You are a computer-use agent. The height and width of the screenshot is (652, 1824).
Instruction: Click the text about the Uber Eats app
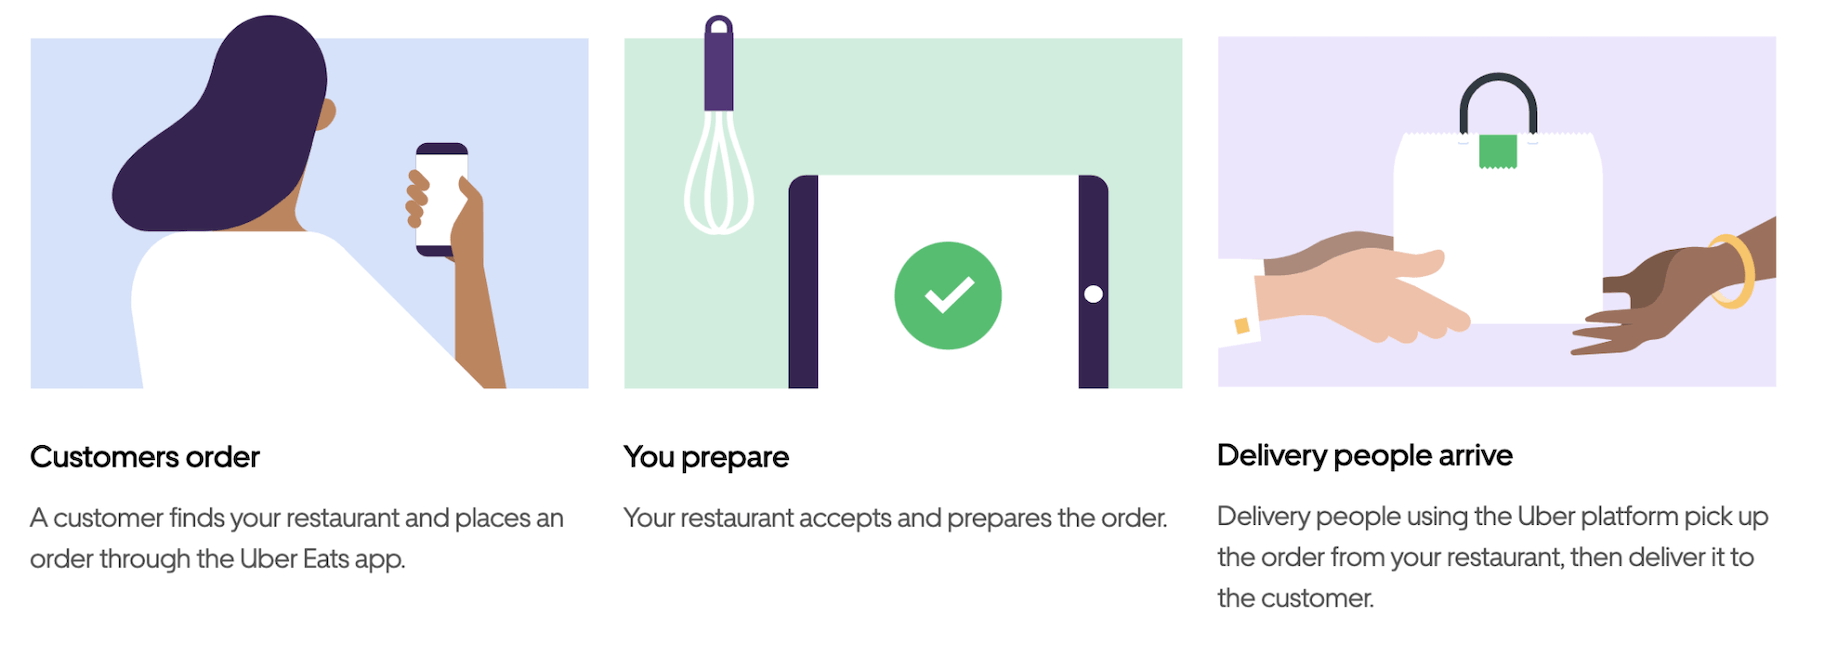coord(297,538)
